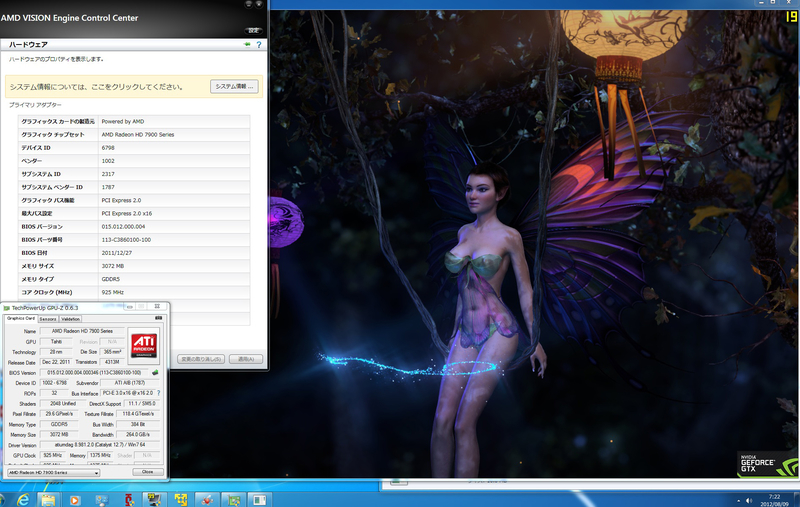Click GPU-Z Release Date field Dec 22, 2011

[x=56, y=362]
